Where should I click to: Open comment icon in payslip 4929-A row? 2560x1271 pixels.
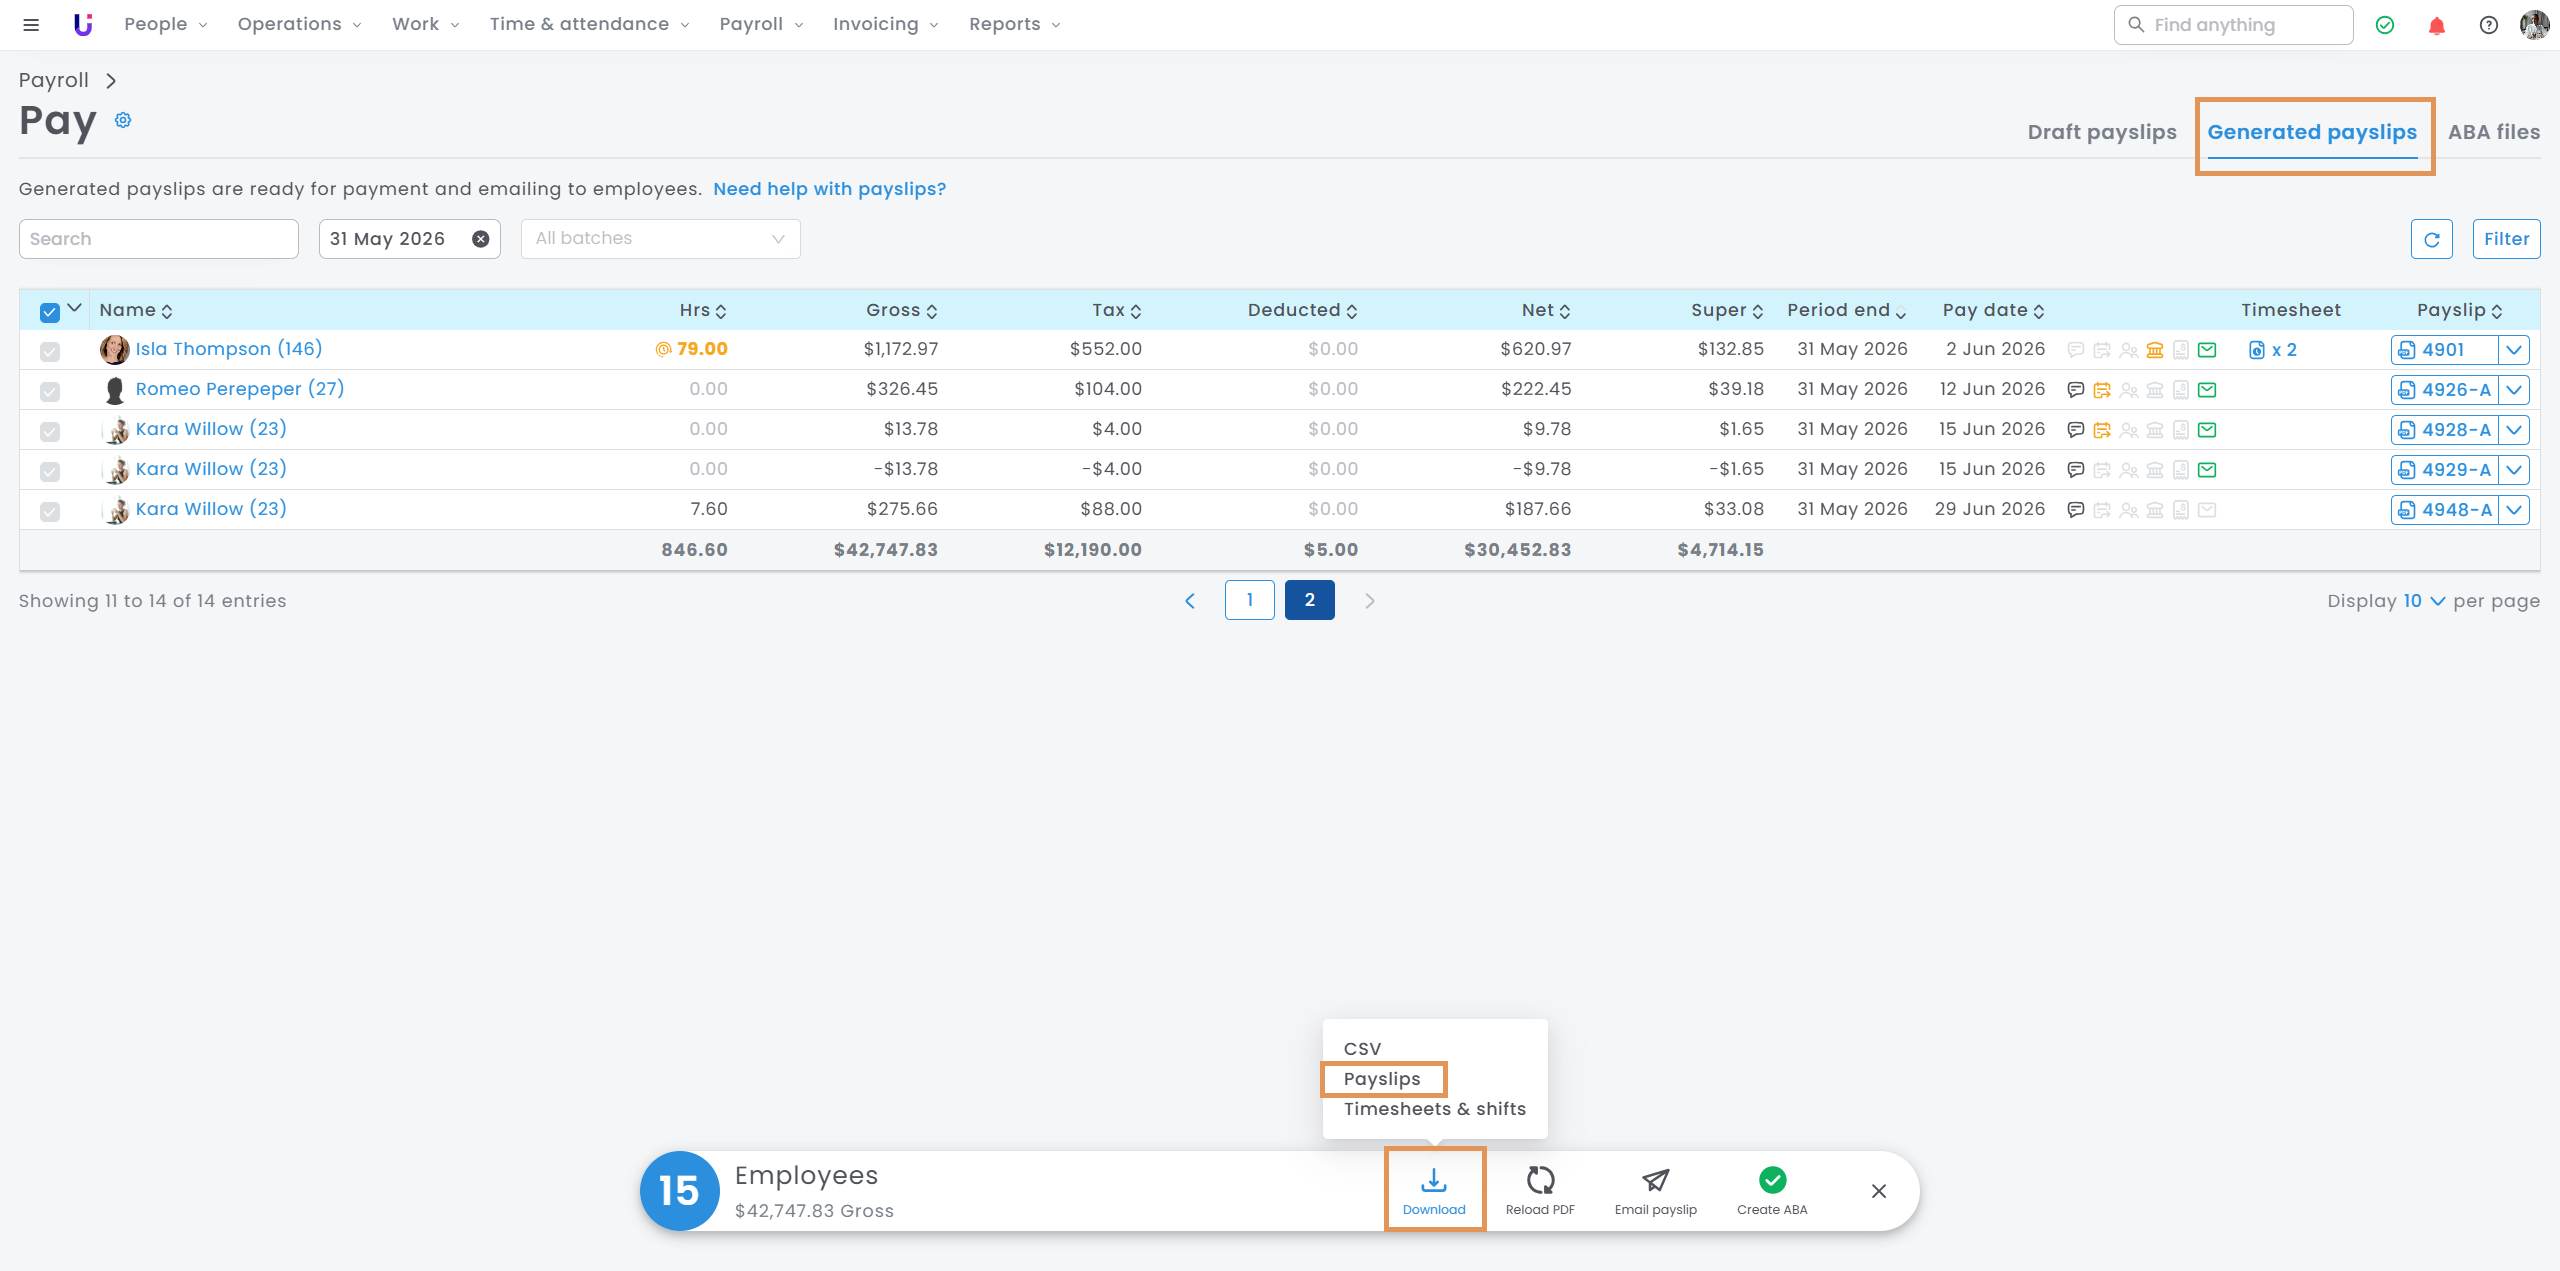2076,470
